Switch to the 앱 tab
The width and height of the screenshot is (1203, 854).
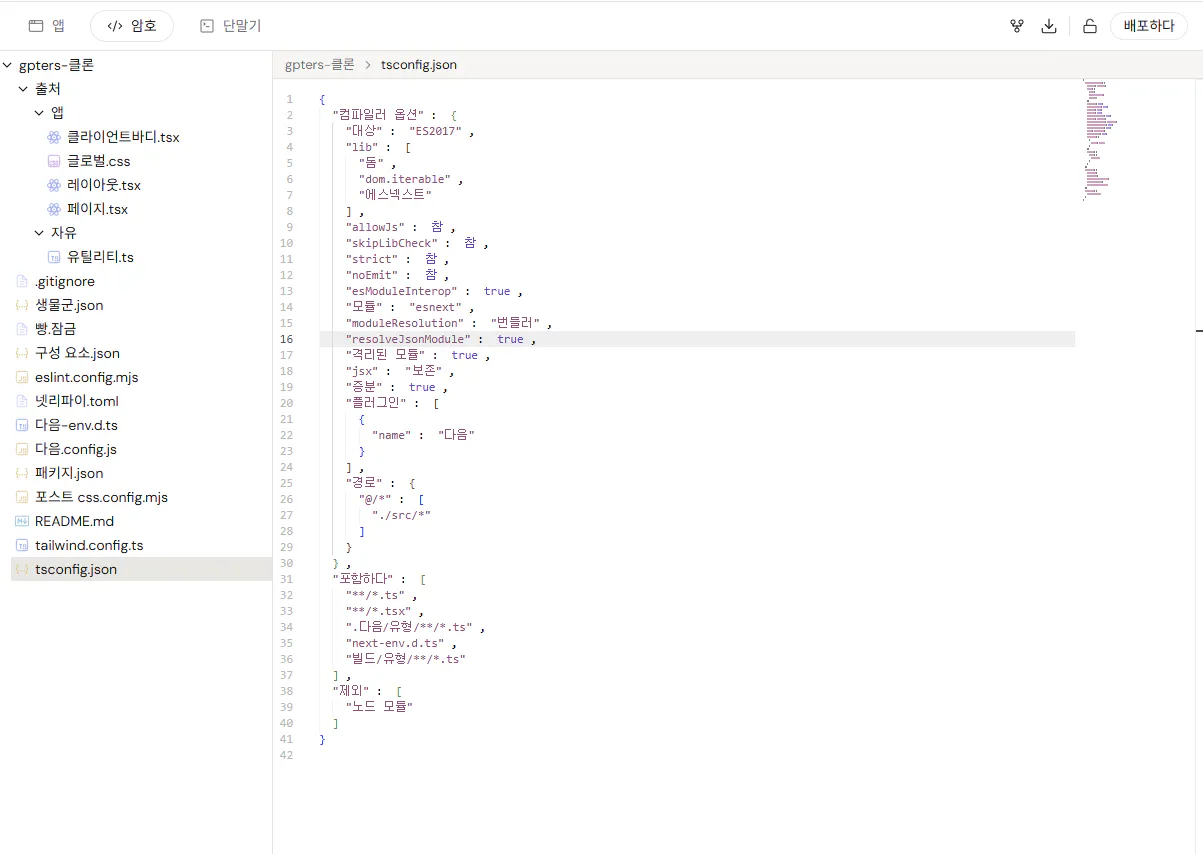47,26
